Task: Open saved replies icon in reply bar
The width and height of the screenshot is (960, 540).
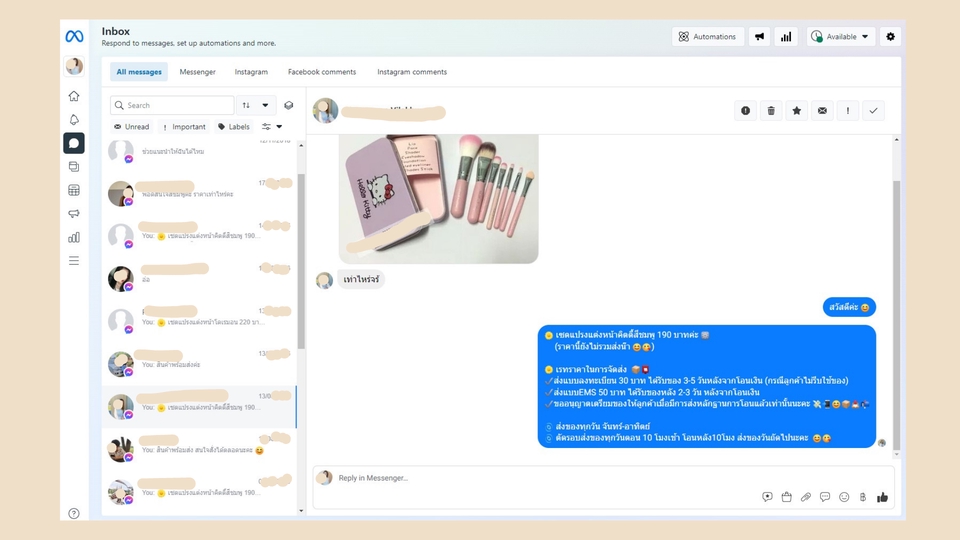Action: (767, 497)
